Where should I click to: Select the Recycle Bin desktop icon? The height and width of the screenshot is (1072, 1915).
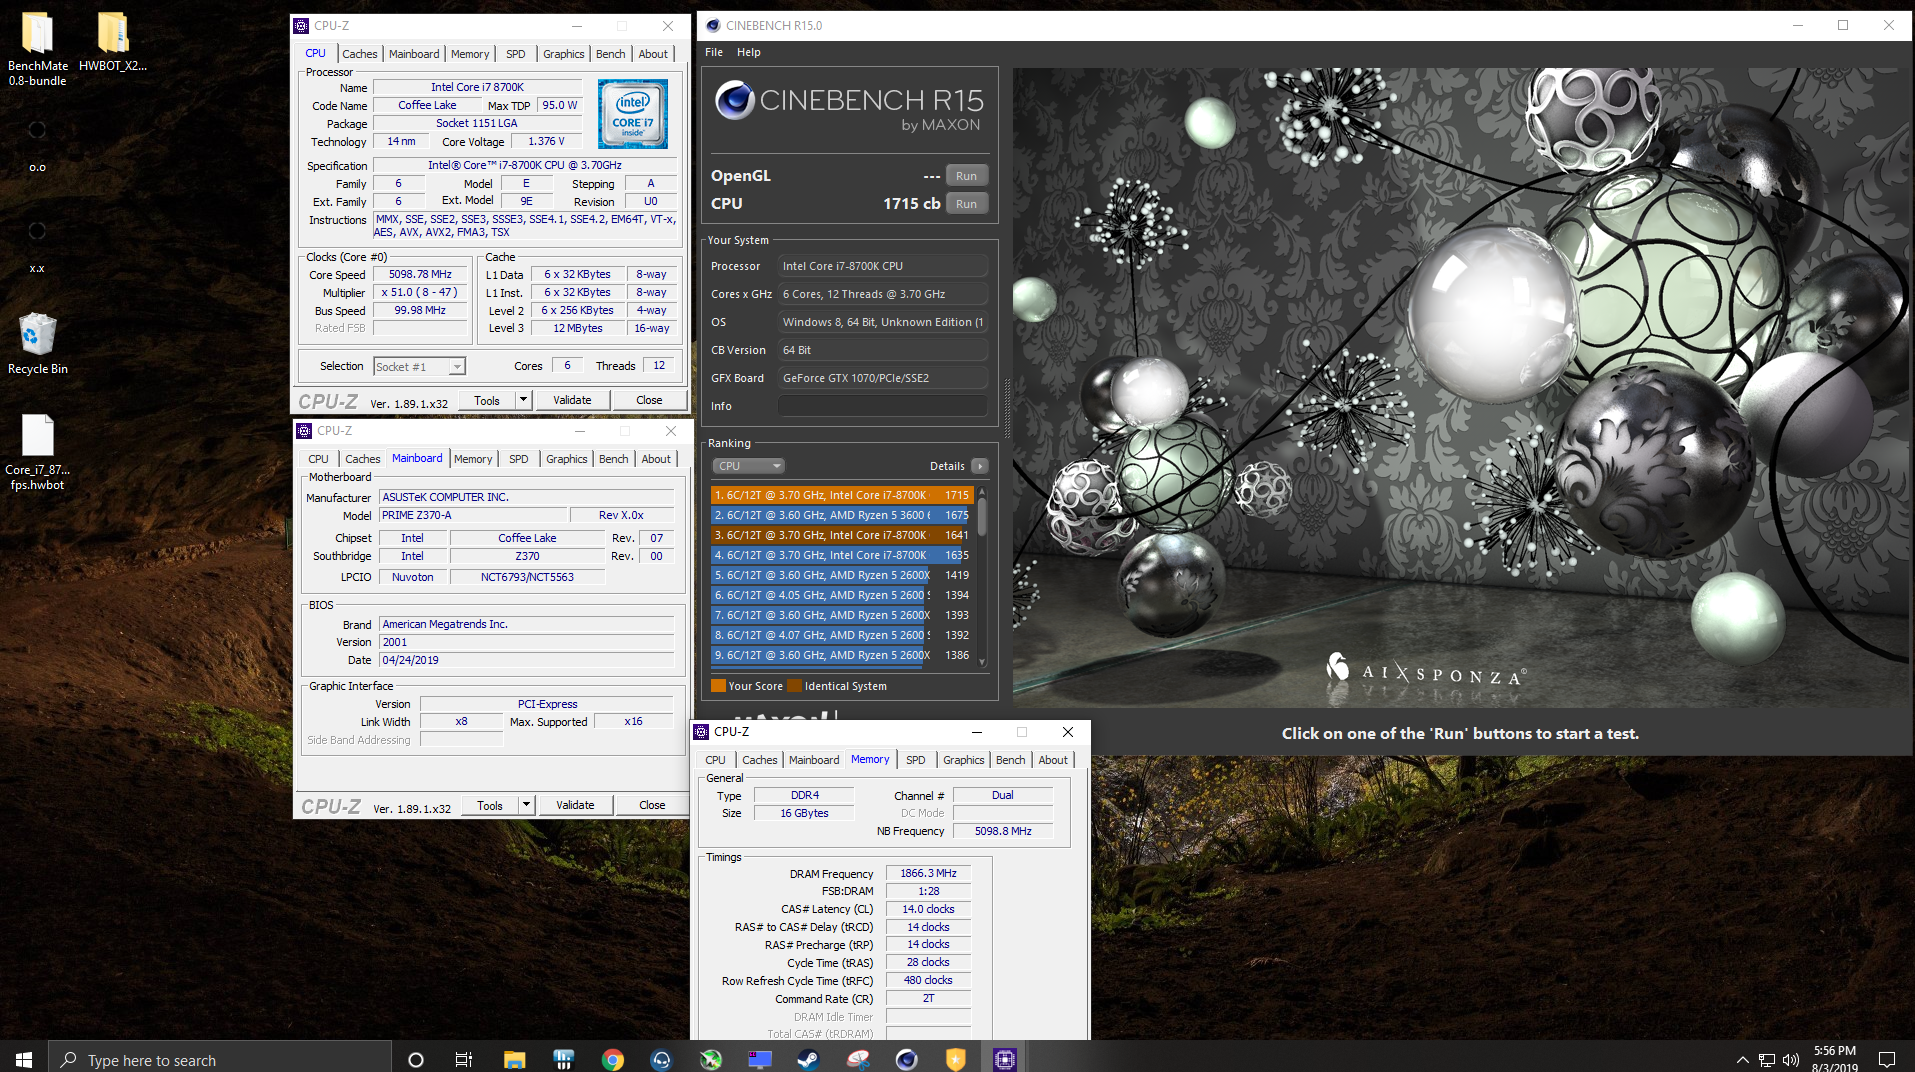(x=37, y=334)
